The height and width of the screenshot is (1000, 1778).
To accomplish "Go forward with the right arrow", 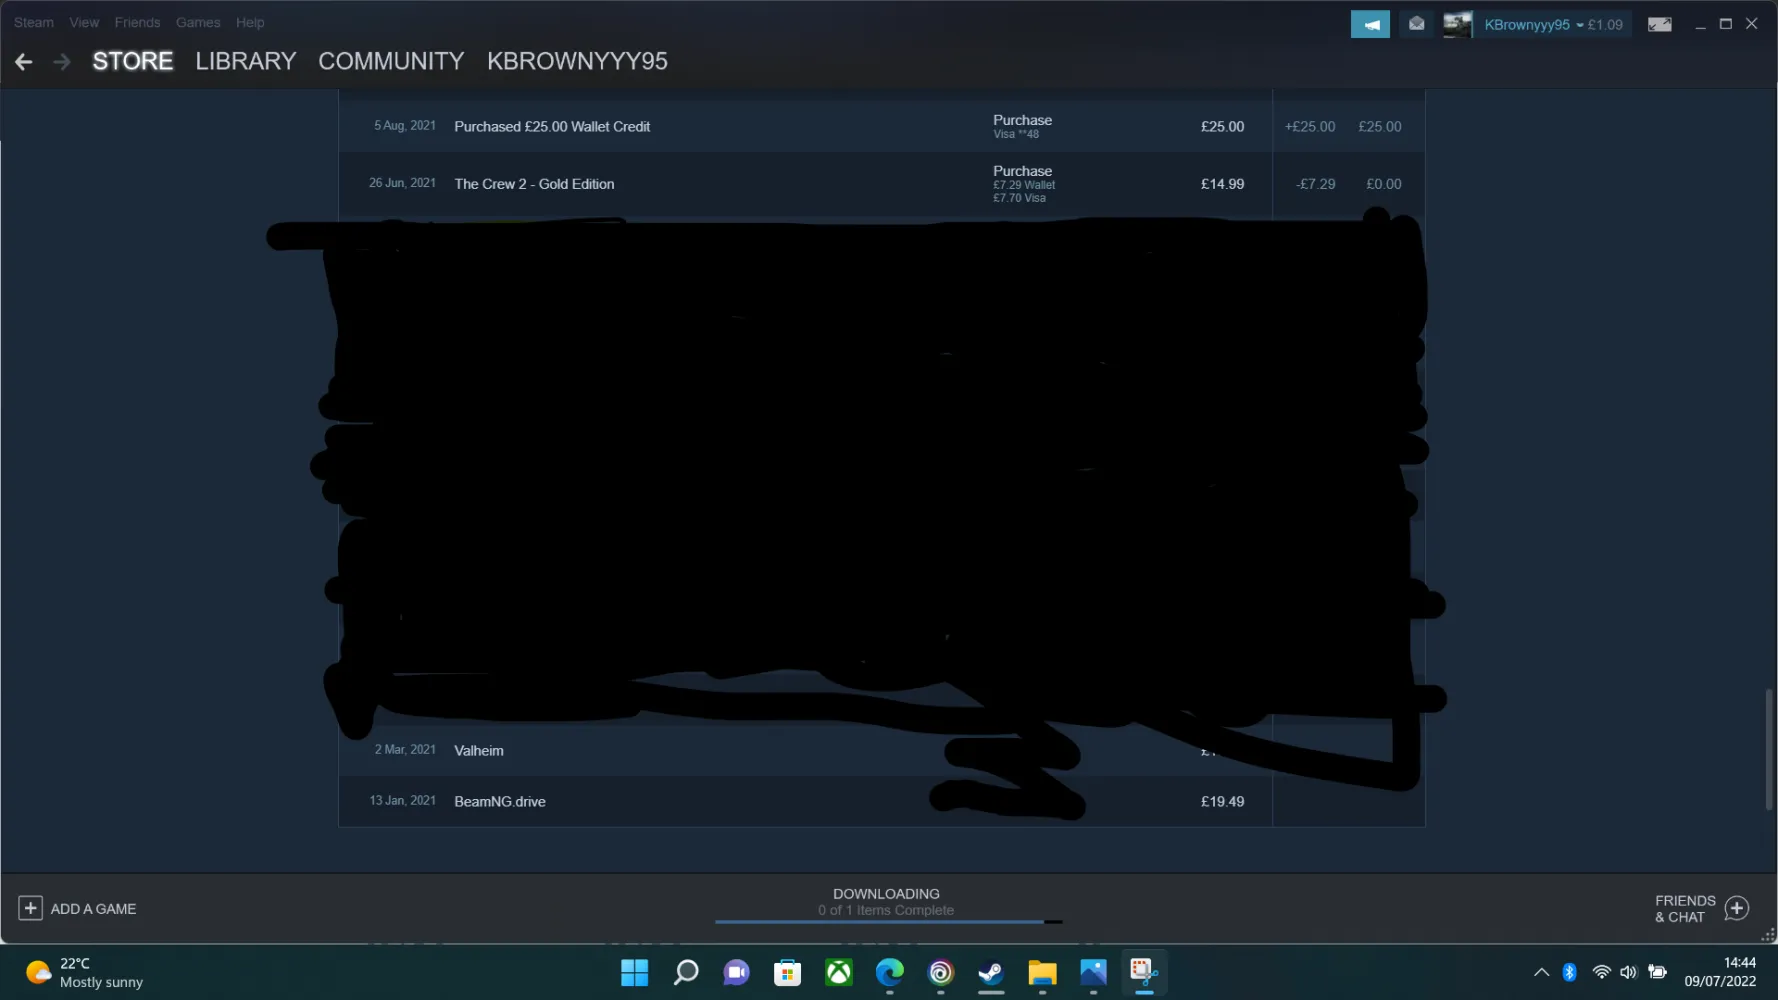I will 62,62.
